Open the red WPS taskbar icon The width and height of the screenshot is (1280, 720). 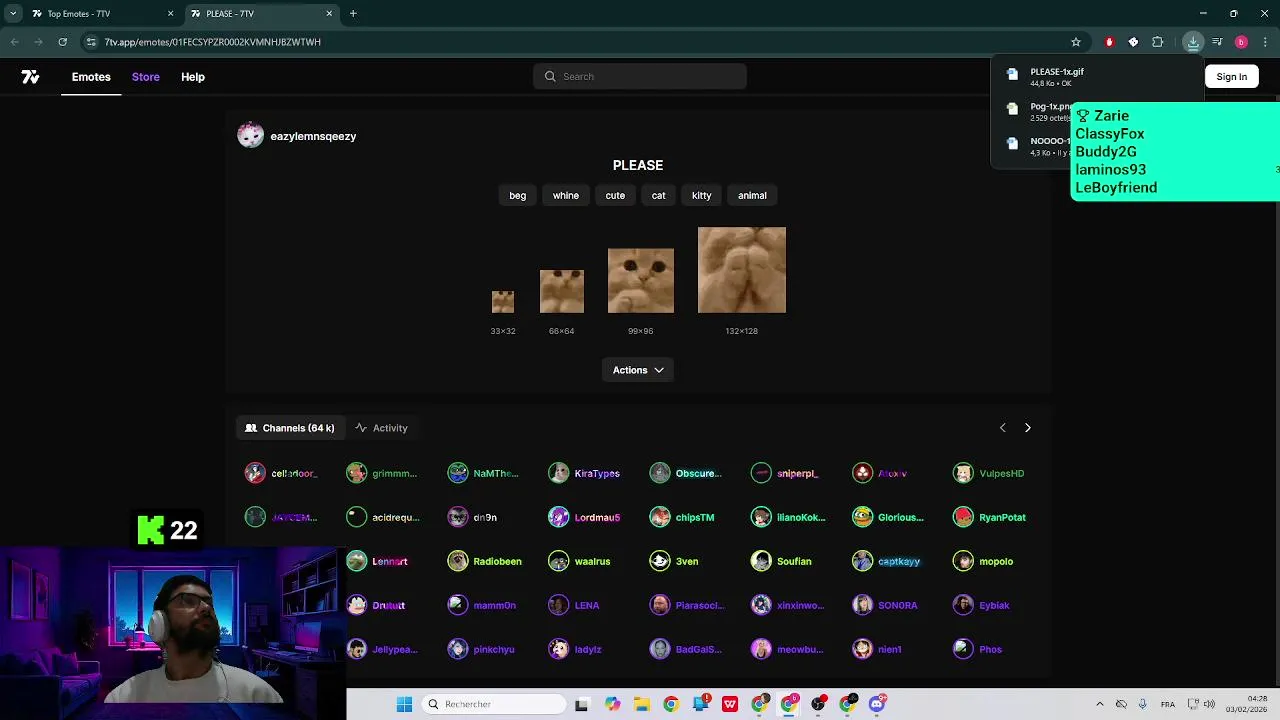click(x=730, y=704)
